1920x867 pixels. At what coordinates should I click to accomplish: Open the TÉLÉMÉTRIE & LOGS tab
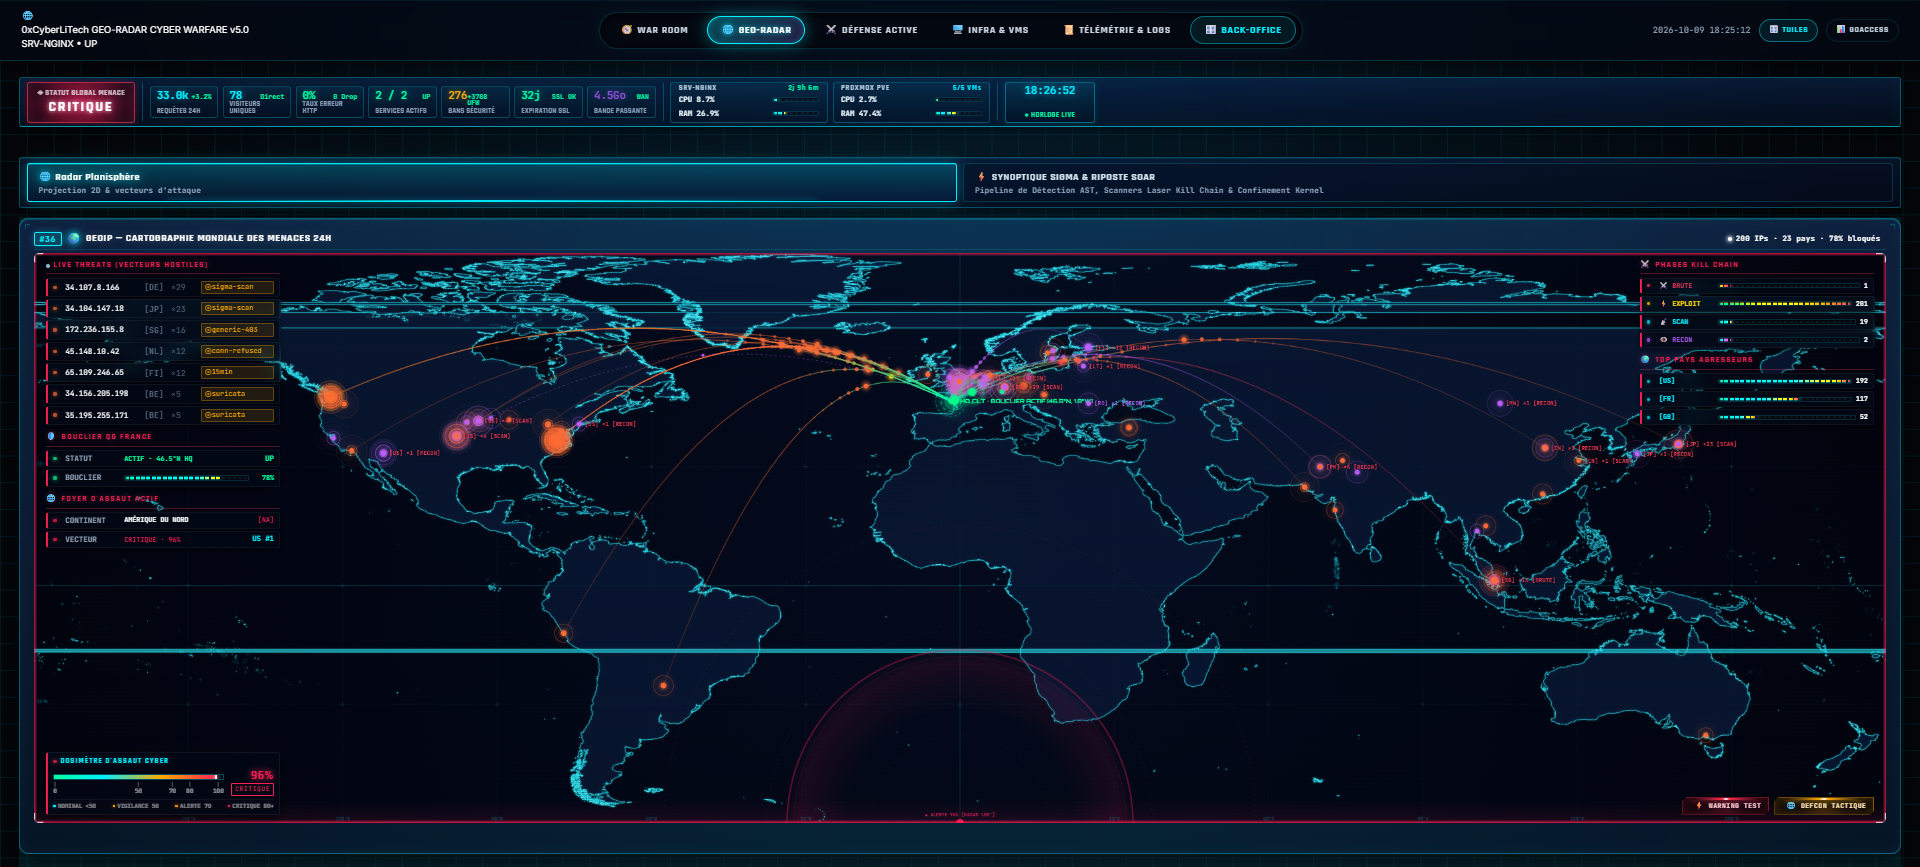1117,30
